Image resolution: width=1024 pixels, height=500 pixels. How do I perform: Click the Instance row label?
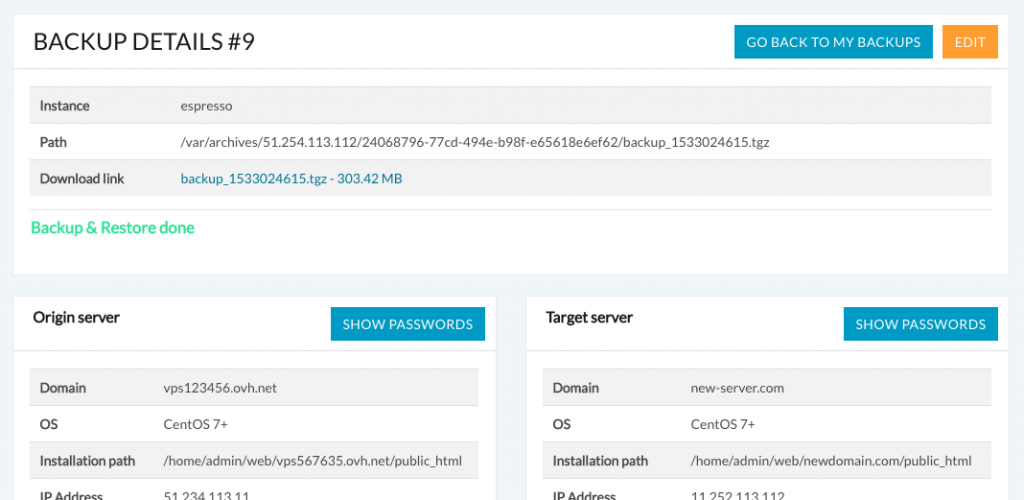tap(64, 106)
